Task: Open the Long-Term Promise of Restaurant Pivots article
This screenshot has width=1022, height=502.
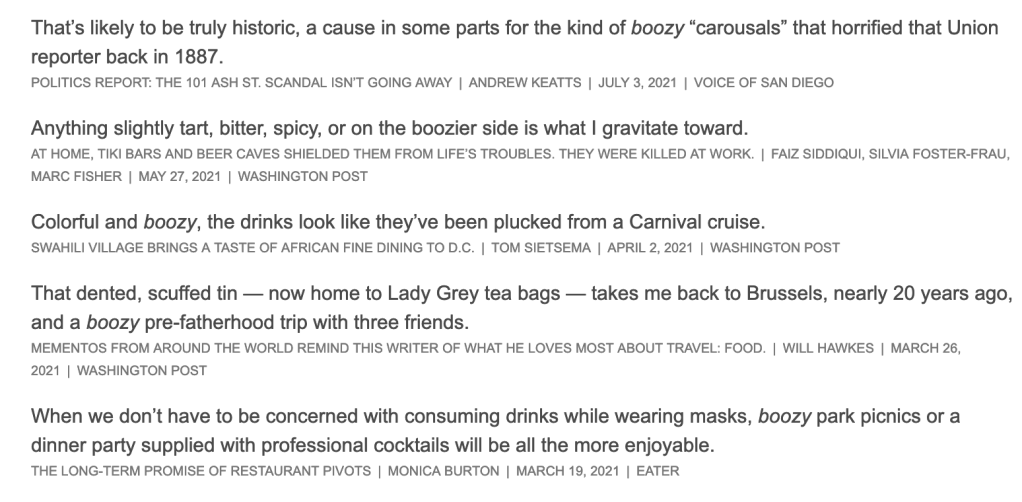Action: tap(199, 469)
